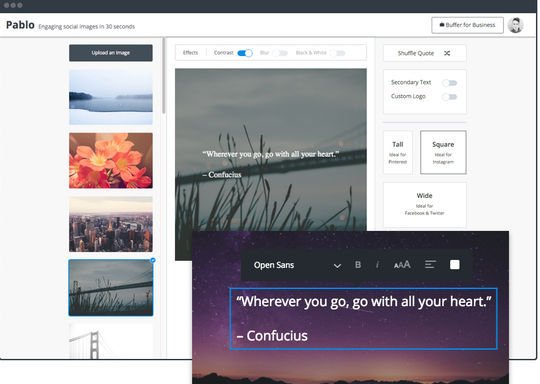The image size is (540, 384).
Task: Select the Wide Facebook & Twitter size
Action: click(425, 205)
